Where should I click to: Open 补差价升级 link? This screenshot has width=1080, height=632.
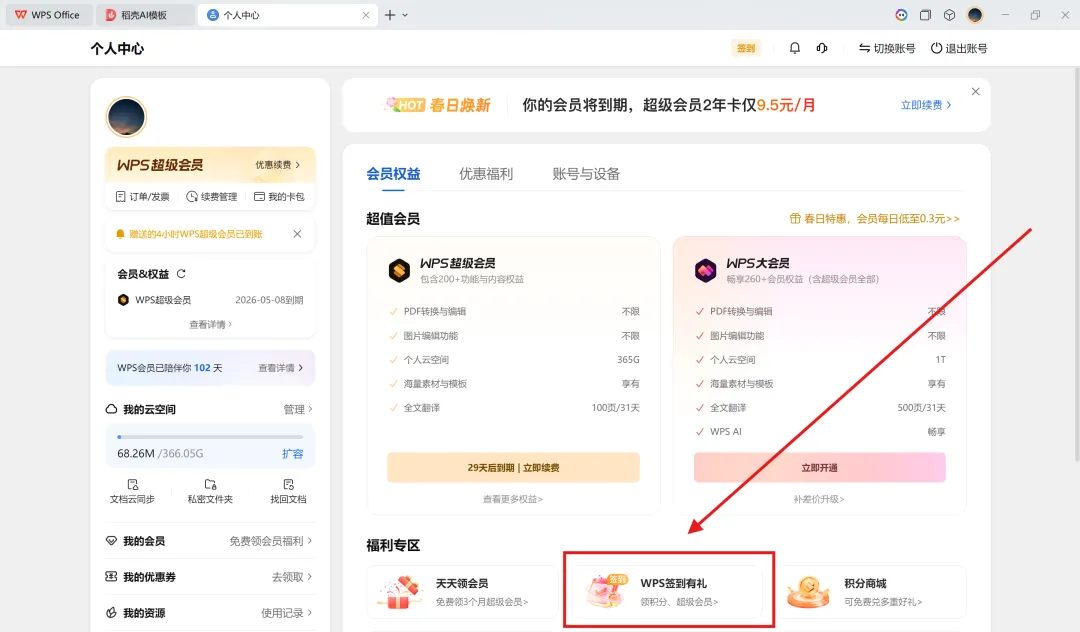(x=819, y=499)
